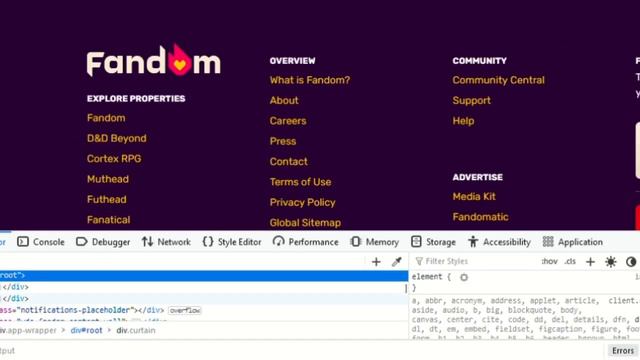The image size is (640, 360).
Task: Click the EXPLORE PROPERTIES heading text
Action: 136,99
